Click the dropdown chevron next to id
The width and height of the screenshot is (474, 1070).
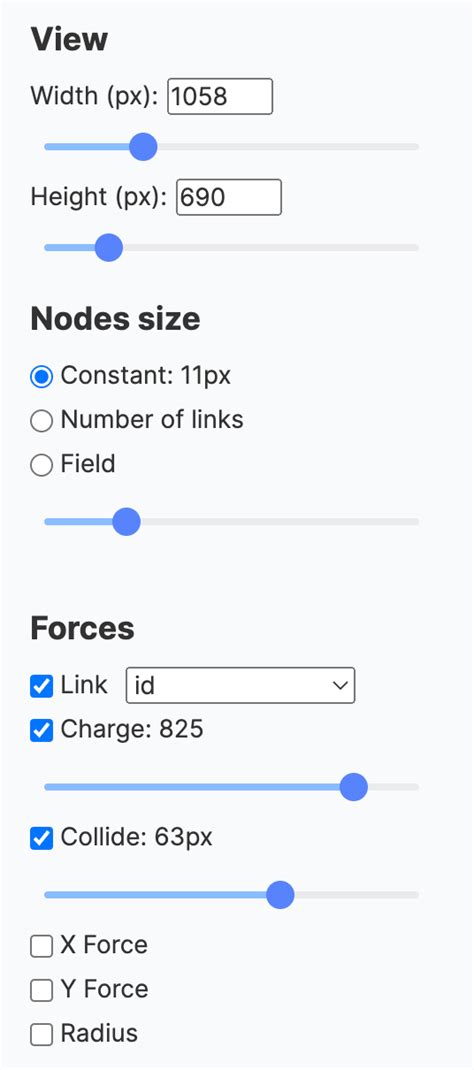click(340, 686)
